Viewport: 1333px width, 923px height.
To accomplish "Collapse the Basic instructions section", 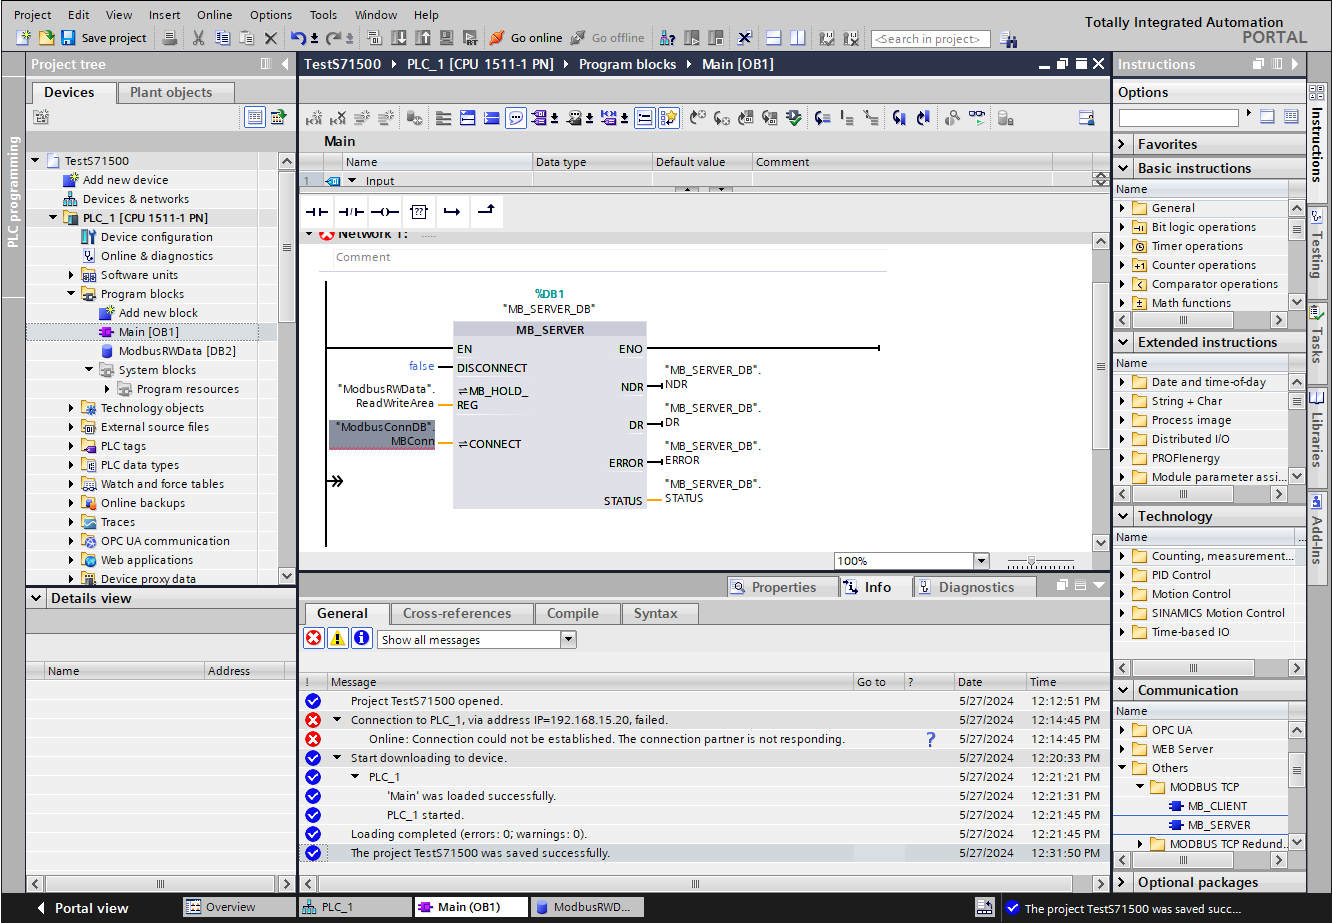I will point(1124,168).
